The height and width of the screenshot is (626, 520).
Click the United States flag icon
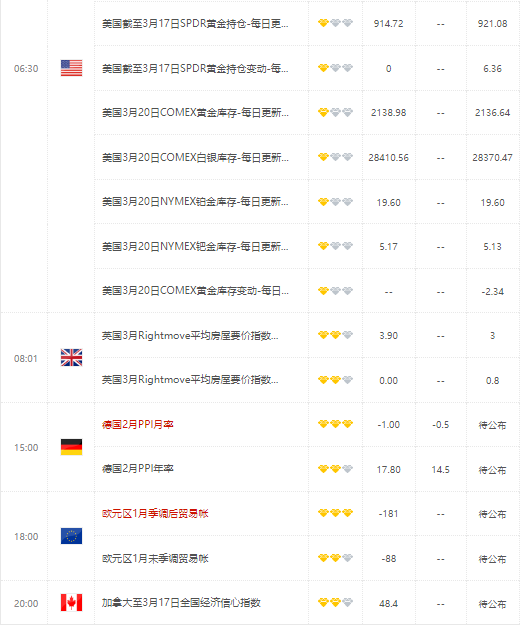point(71,68)
